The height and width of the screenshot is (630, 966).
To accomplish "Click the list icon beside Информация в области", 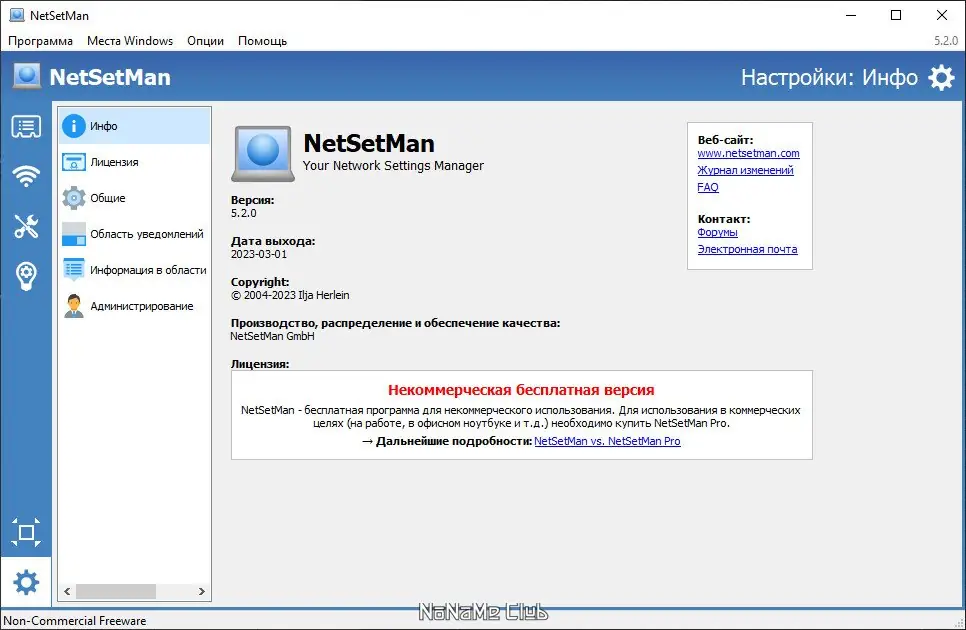I will (x=74, y=270).
